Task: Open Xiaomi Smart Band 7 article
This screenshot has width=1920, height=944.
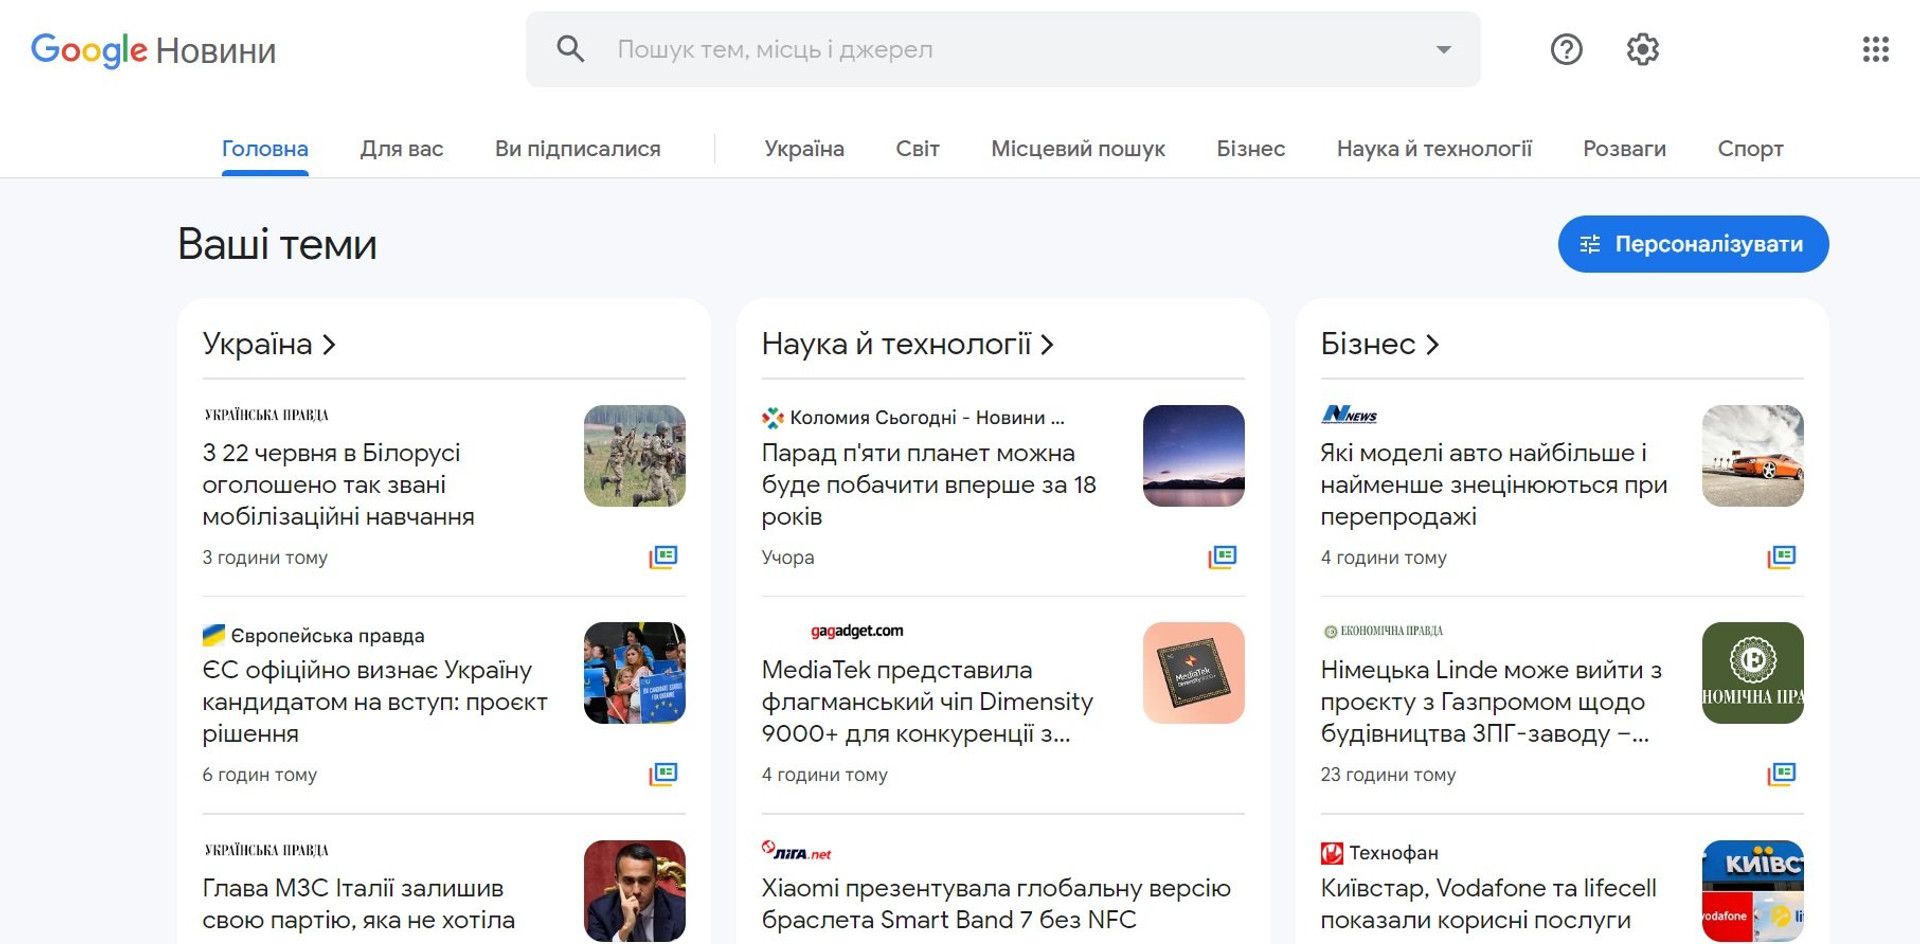Action: coord(996,904)
